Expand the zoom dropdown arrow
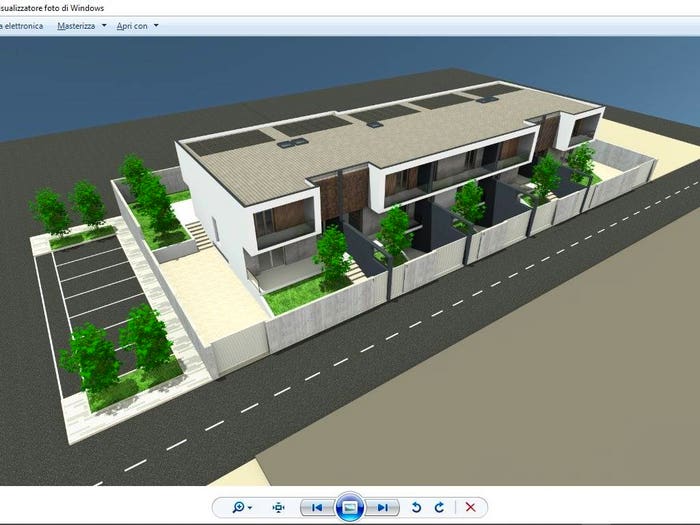This screenshot has height=525, width=700. [x=250, y=508]
